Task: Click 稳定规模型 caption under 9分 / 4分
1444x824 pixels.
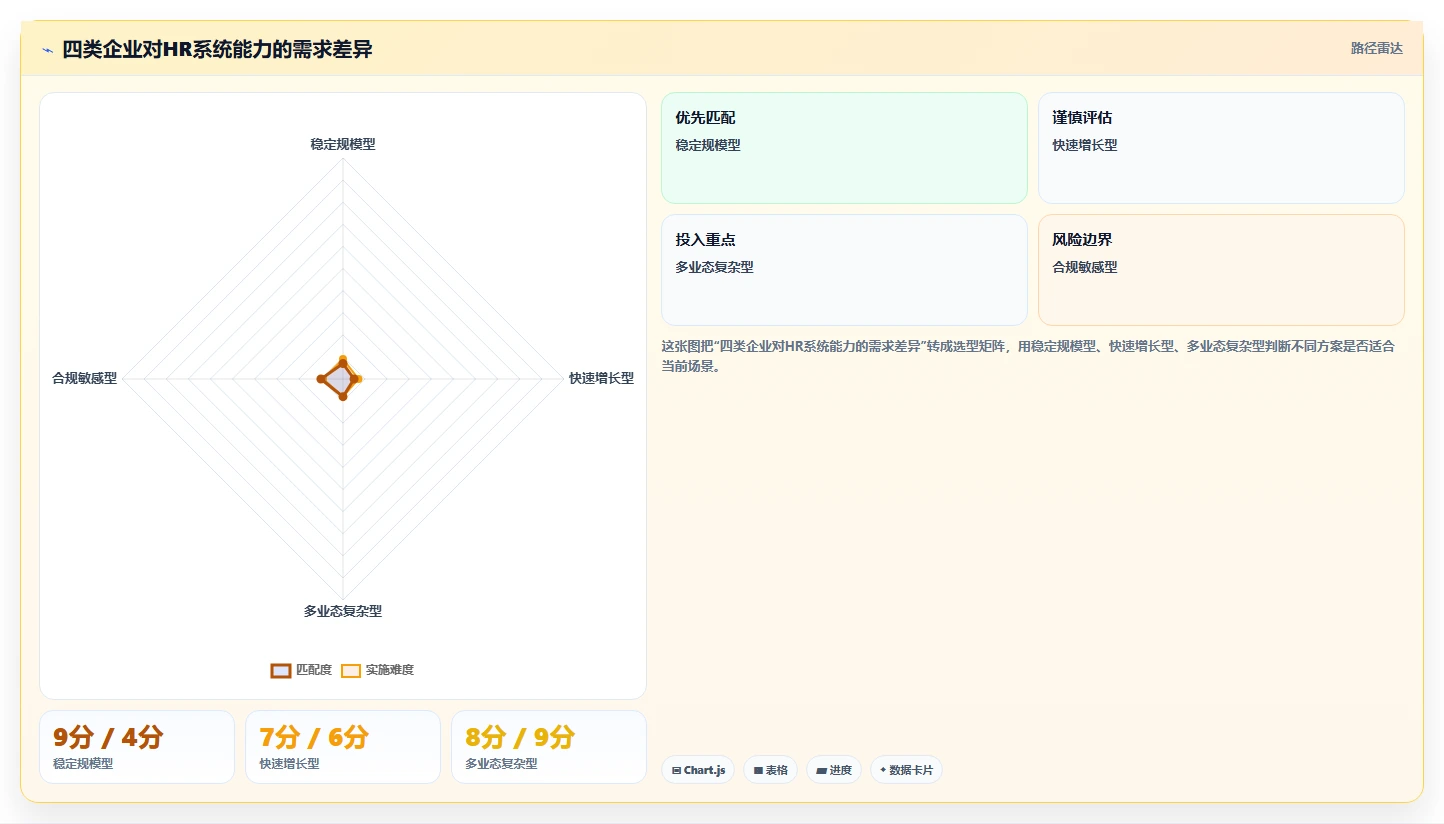Action: [83, 764]
